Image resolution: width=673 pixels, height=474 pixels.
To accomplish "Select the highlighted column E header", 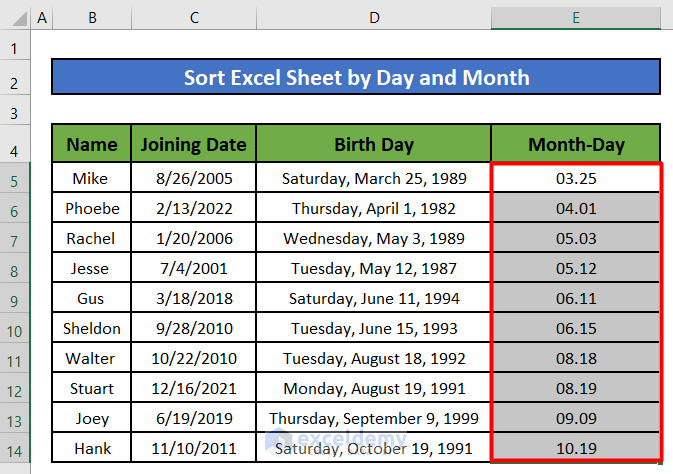I will click(x=576, y=17).
